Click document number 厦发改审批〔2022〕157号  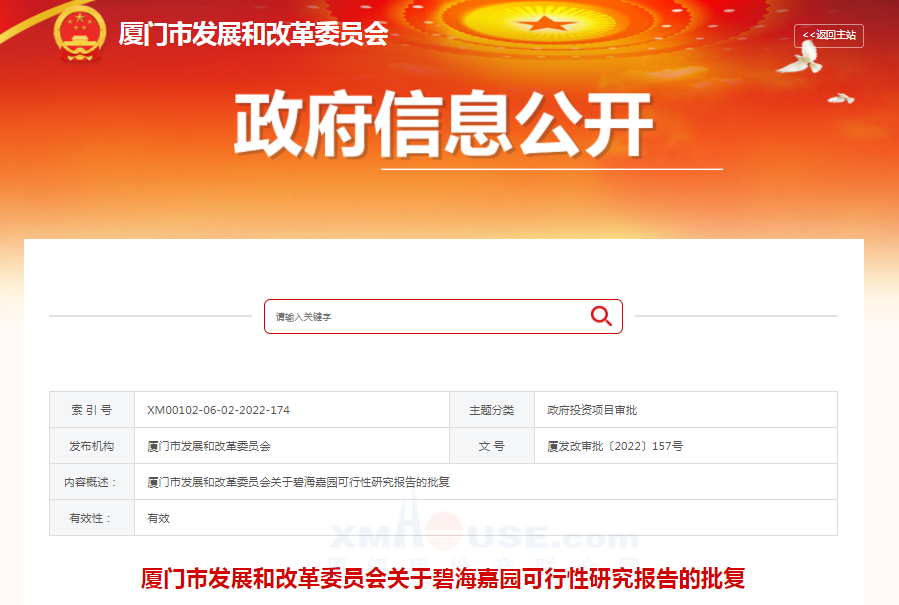615,446
